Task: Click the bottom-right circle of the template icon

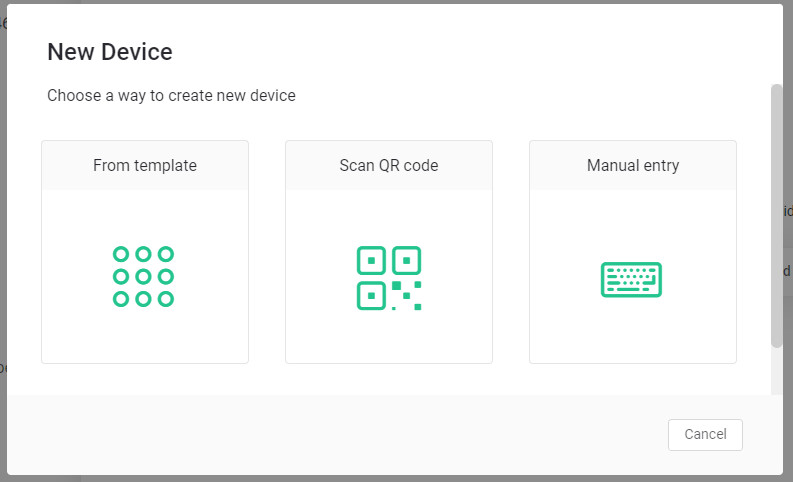Action: pos(166,298)
